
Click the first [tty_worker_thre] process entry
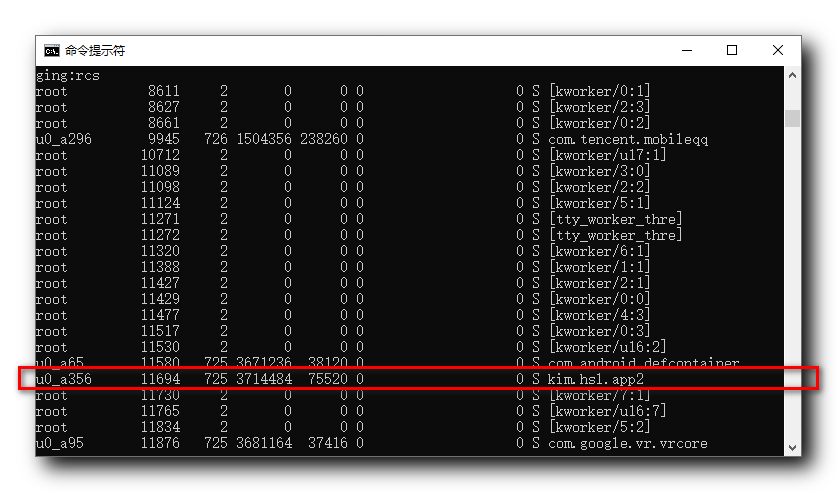[615, 219]
